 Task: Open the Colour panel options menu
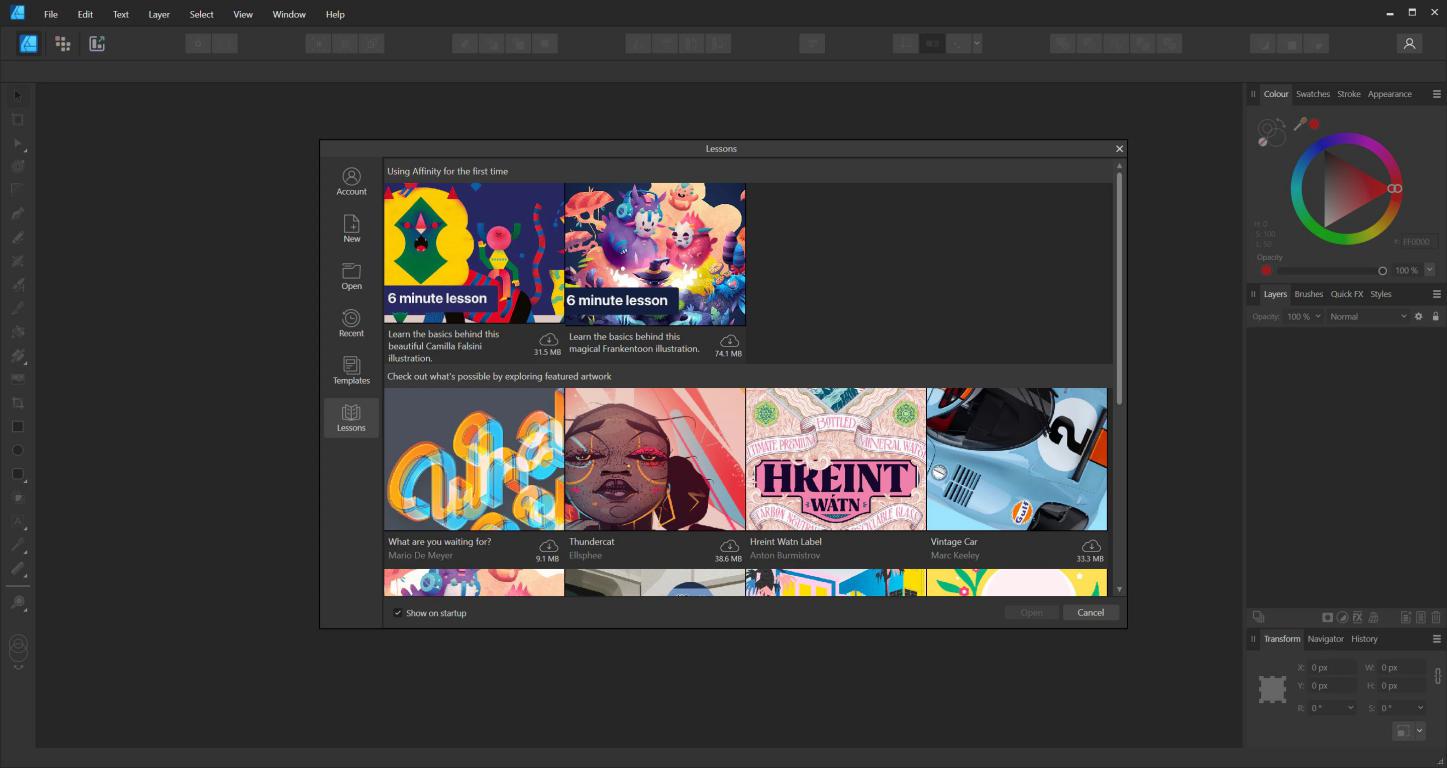(x=1436, y=94)
